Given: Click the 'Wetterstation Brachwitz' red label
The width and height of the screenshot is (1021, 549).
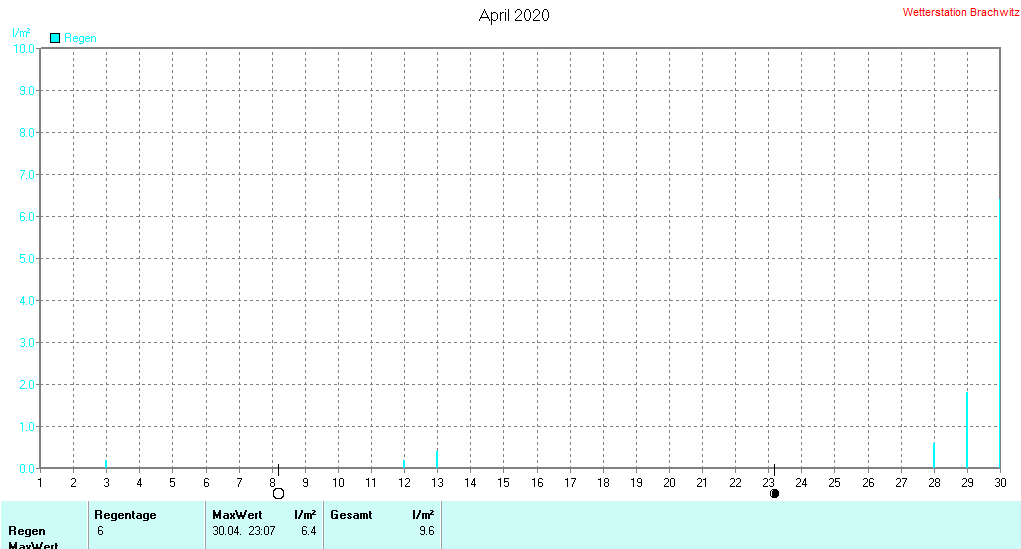Looking at the screenshot, I should coord(960,12).
